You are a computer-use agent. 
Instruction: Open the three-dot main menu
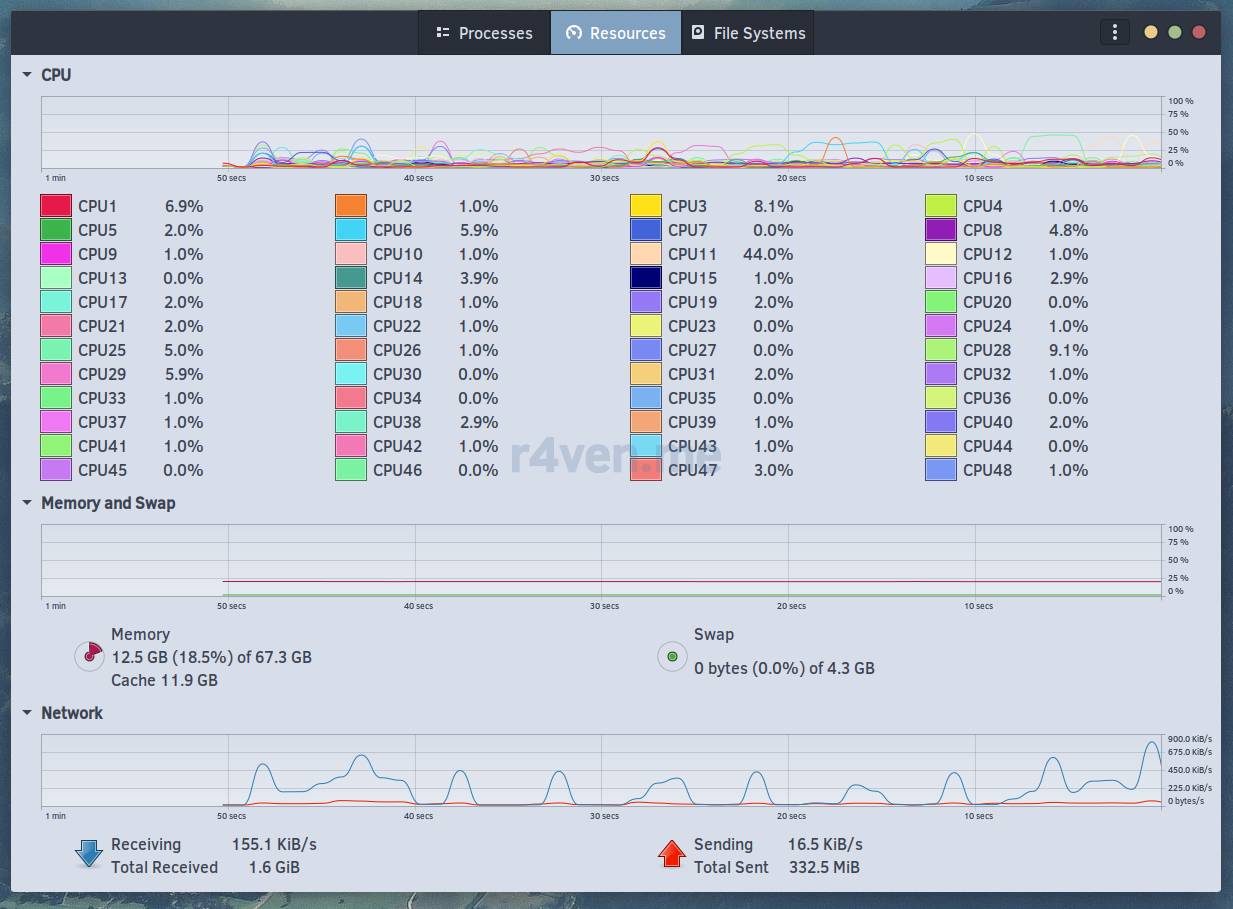[x=1114, y=32]
